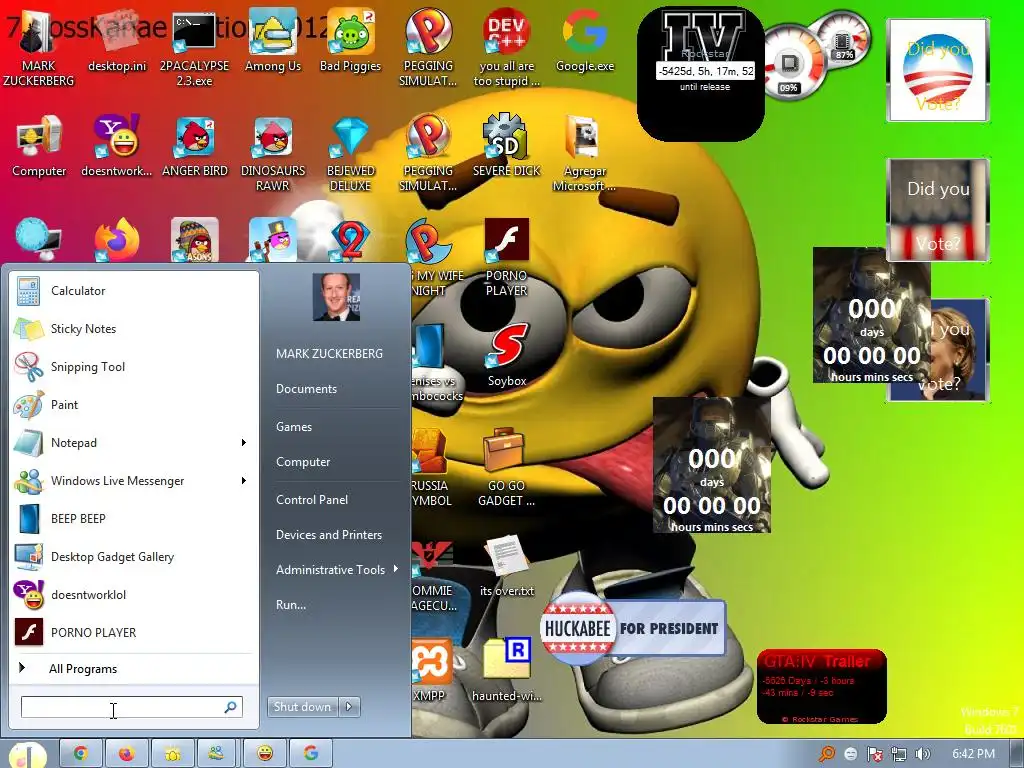
Task: Open Documents link in Start menu
Action: [x=306, y=389]
